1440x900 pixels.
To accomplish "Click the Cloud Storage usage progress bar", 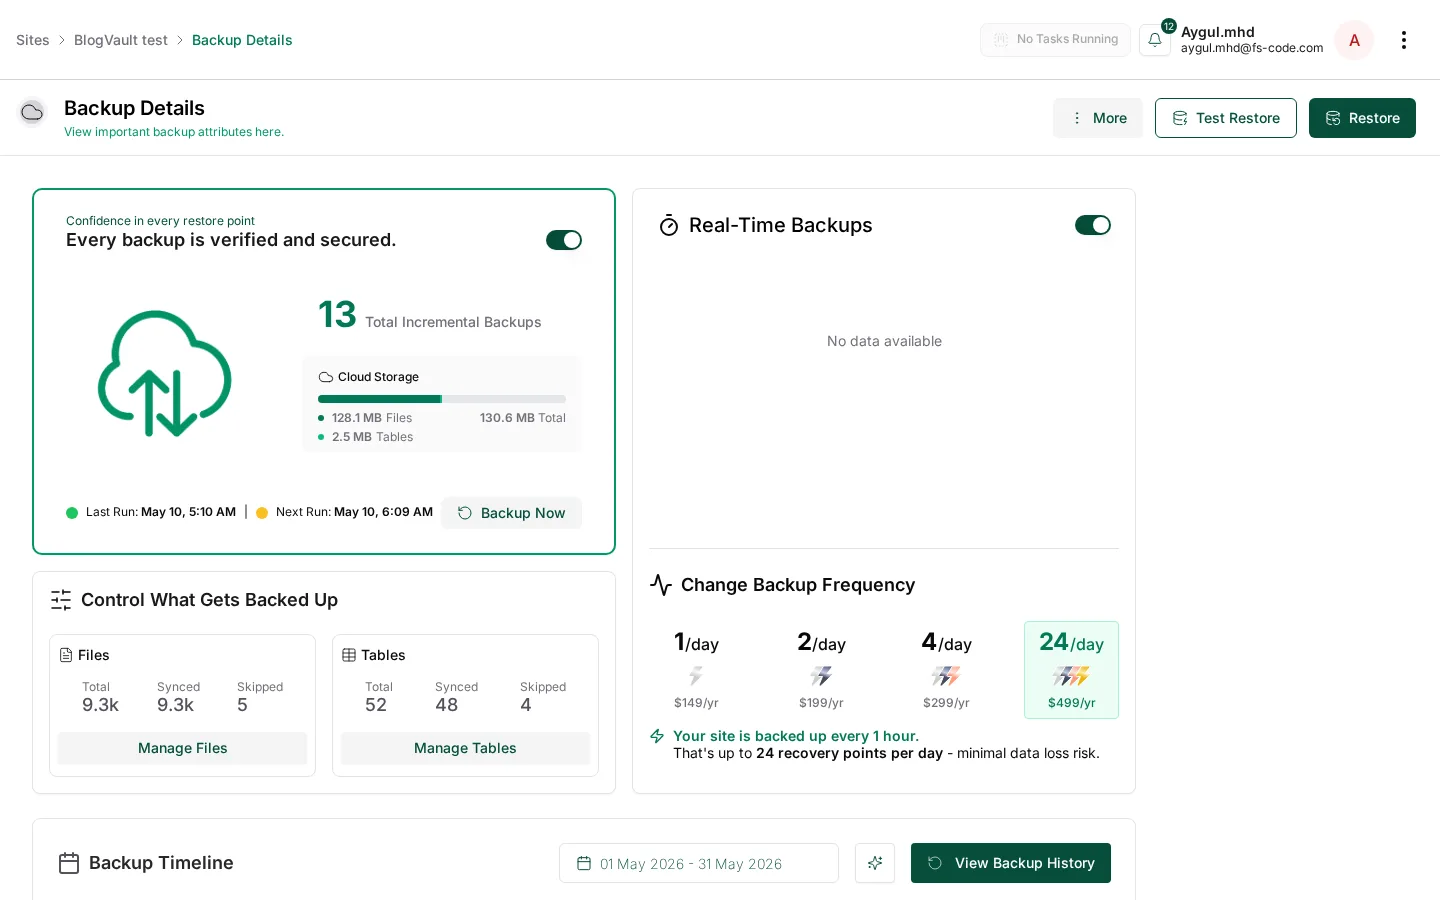I will 442,399.
